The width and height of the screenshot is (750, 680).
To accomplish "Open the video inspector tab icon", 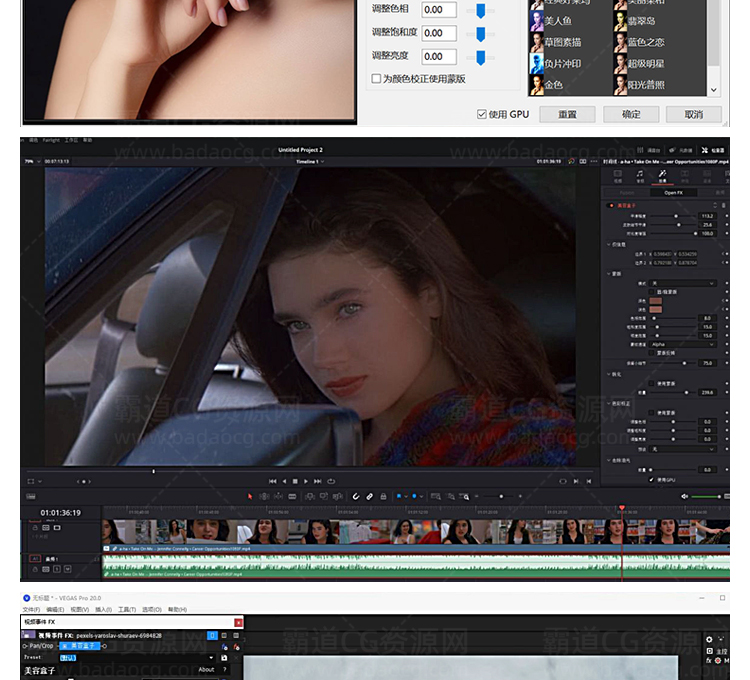I will point(618,174).
